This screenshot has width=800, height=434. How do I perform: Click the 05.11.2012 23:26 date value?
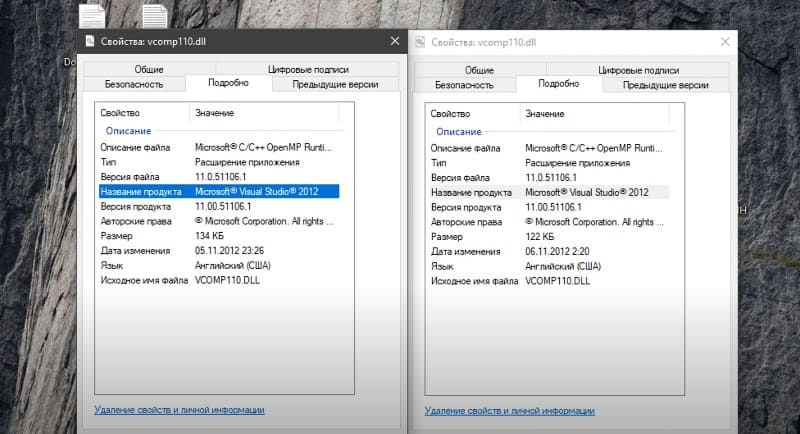click(230, 251)
